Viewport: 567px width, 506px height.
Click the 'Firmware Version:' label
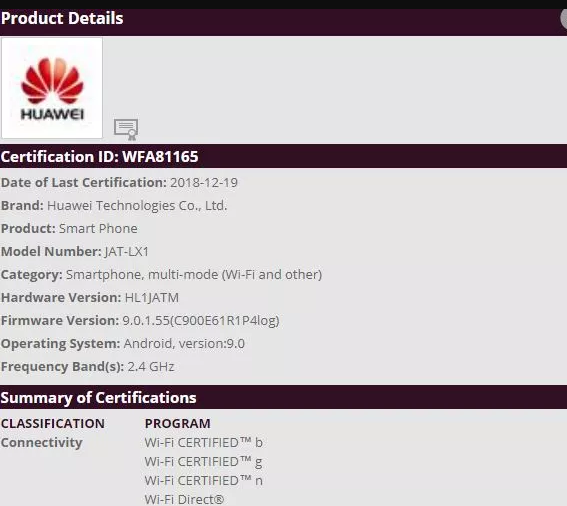click(60, 320)
